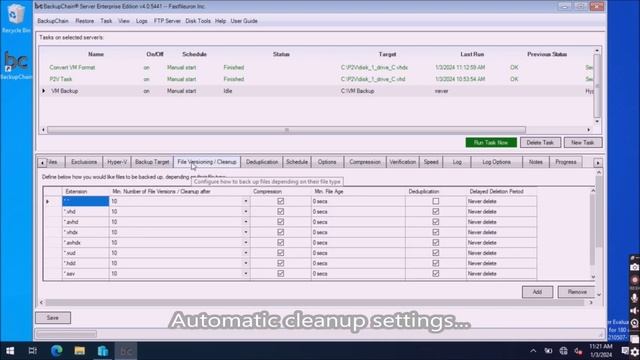Click task list scrollbar right arrow

[588, 130]
